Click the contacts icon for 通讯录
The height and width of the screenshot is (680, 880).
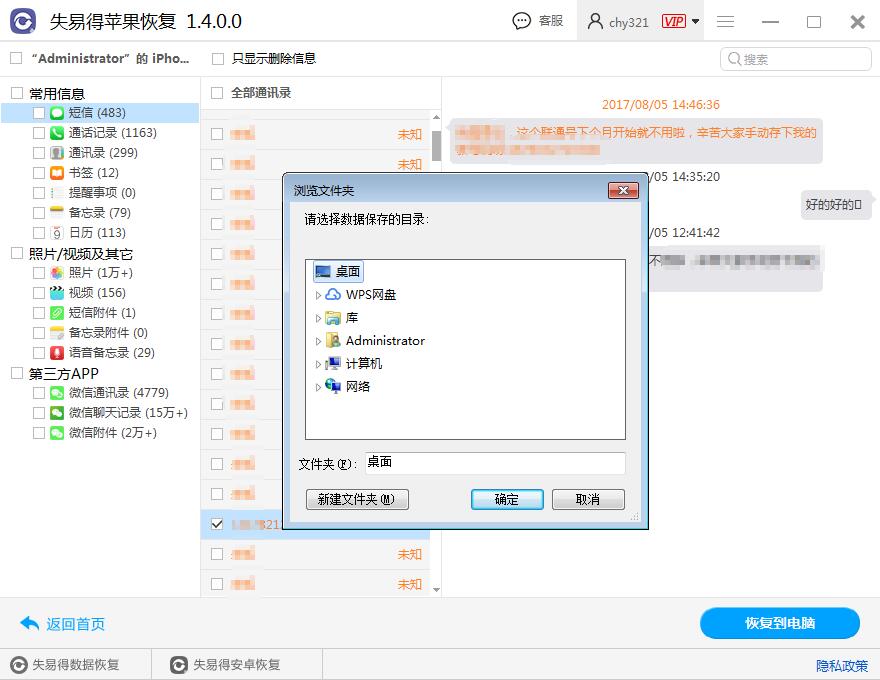[x=57, y=153]
